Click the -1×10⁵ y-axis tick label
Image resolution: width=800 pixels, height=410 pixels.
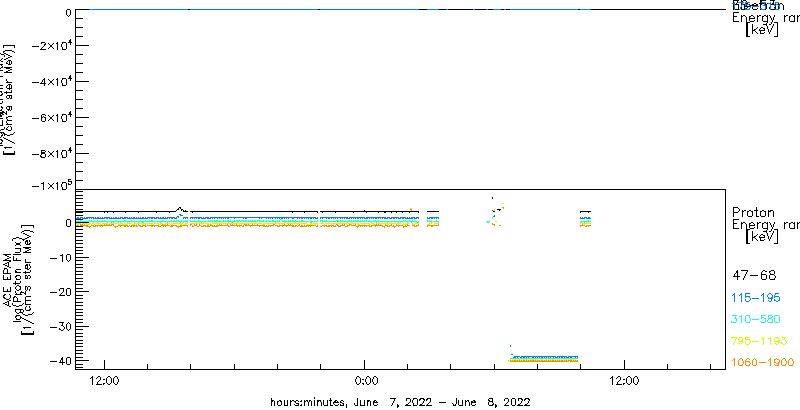pyautogui.click(x=52, y=186)
